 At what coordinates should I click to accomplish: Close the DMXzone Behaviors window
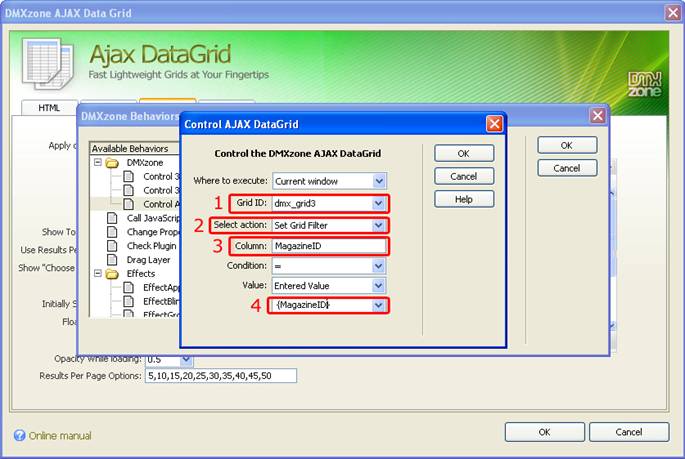tap(597, 116)
